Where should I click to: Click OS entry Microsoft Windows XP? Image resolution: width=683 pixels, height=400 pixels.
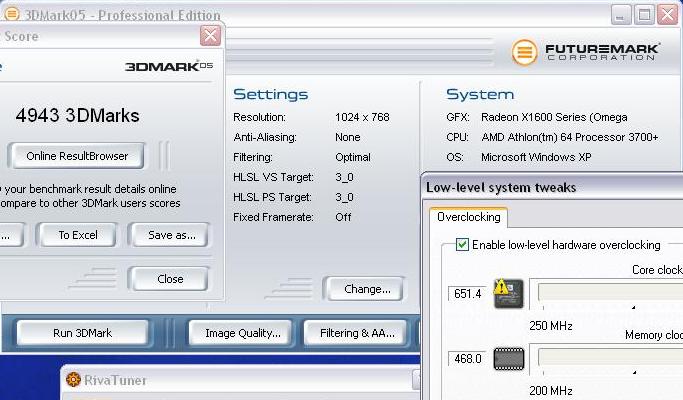coord(536,157)
